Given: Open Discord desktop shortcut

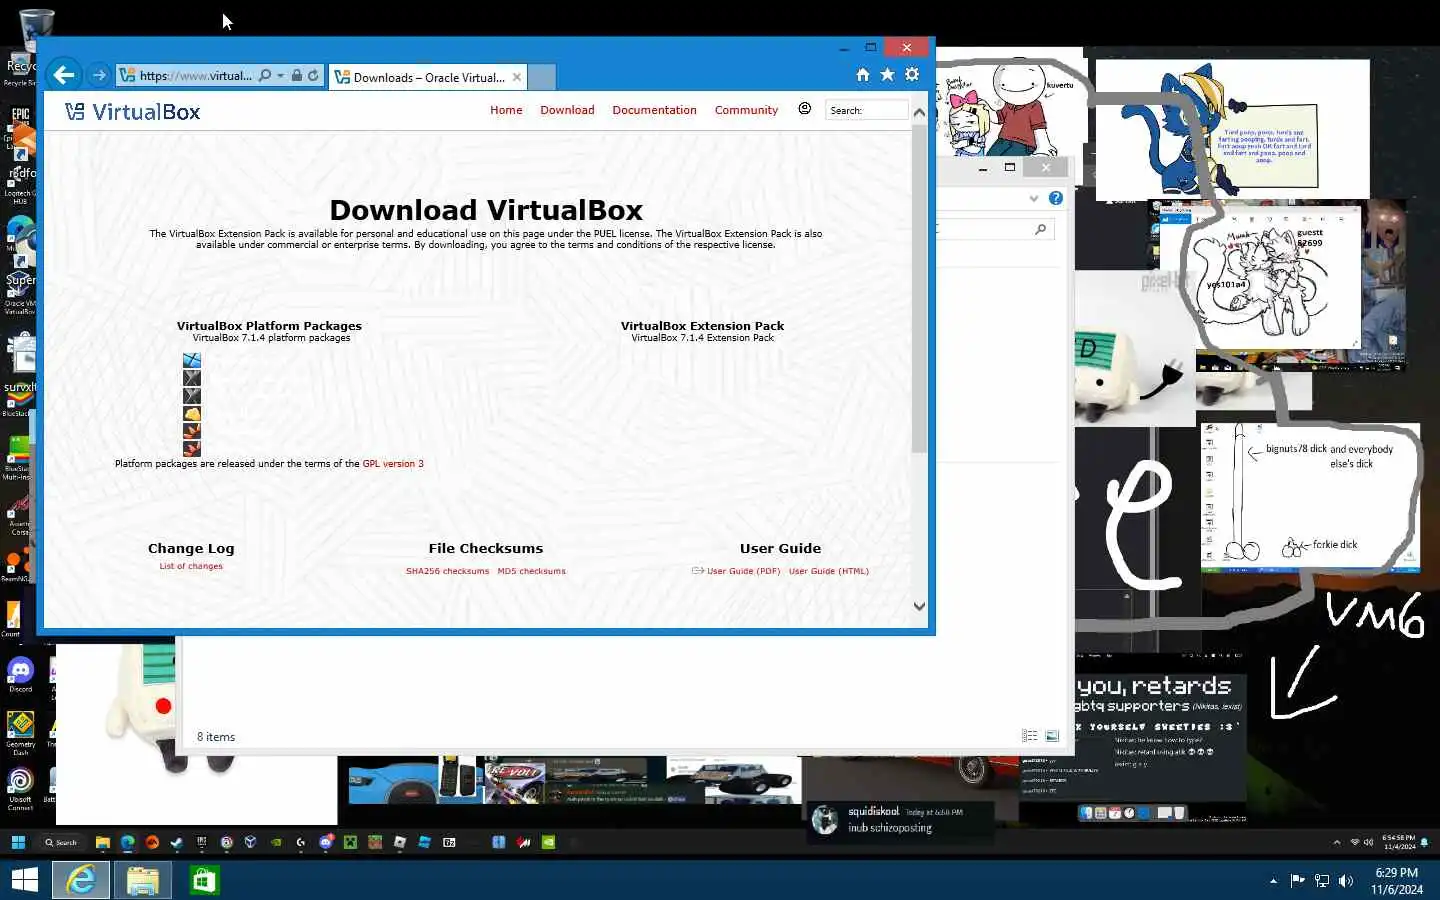Looking at the screenshot, I should [21, 675].
